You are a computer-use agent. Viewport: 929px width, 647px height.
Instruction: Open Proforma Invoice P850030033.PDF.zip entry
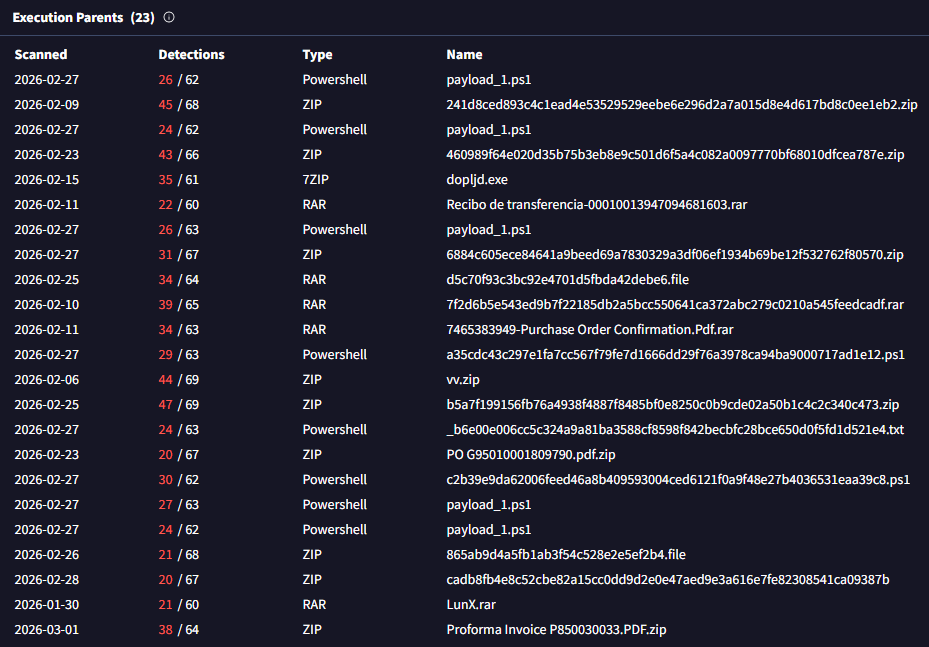point(556,630)
